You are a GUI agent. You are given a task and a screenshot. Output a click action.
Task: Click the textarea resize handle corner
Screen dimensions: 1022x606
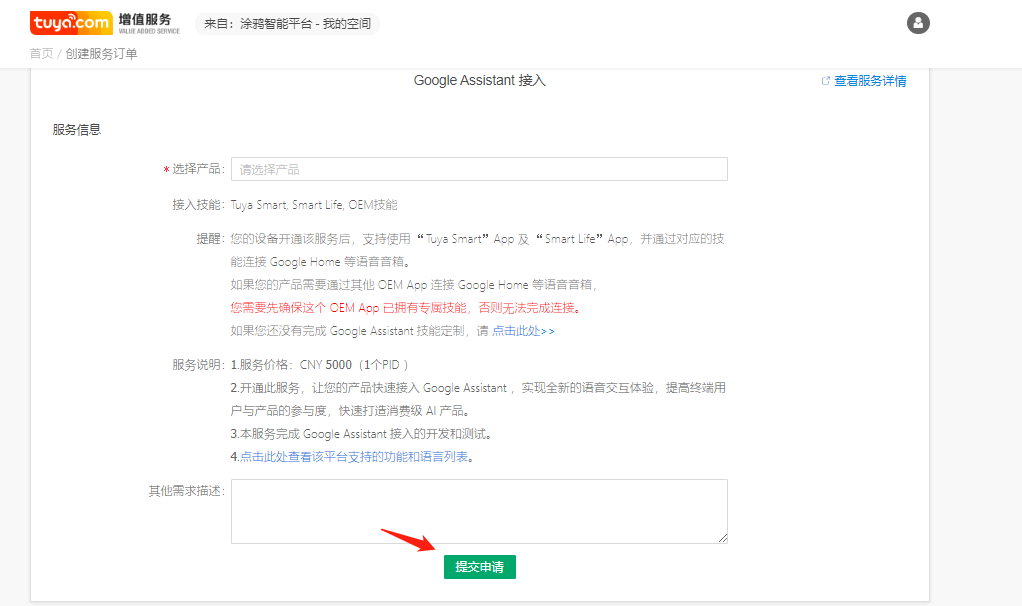point(723,538)
